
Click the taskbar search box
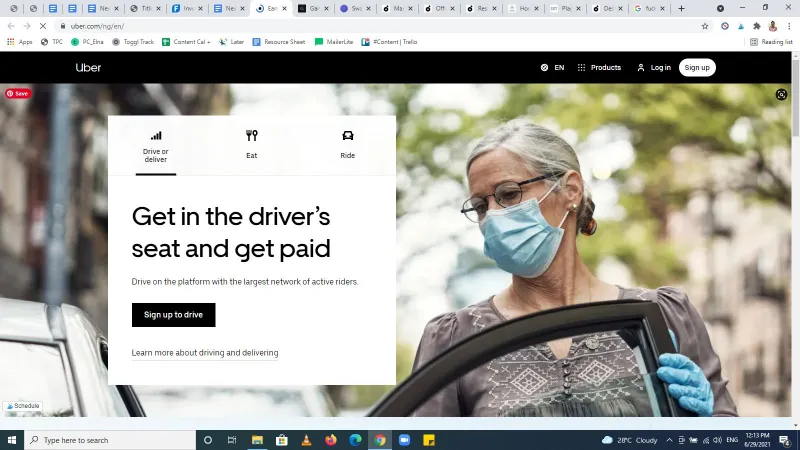110,440
